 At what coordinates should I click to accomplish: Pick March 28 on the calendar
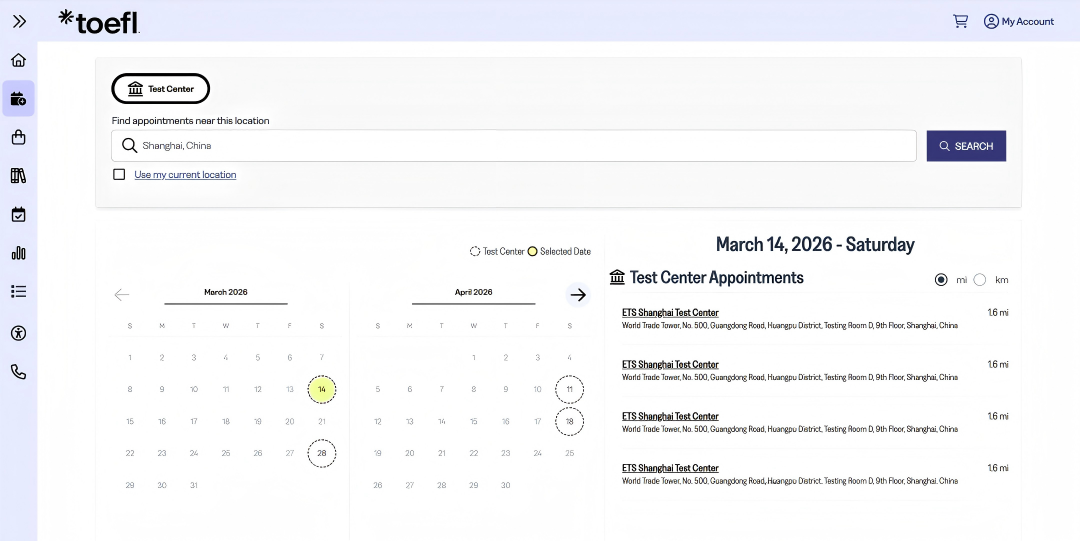pyautogui.click(x=322, y=453)
